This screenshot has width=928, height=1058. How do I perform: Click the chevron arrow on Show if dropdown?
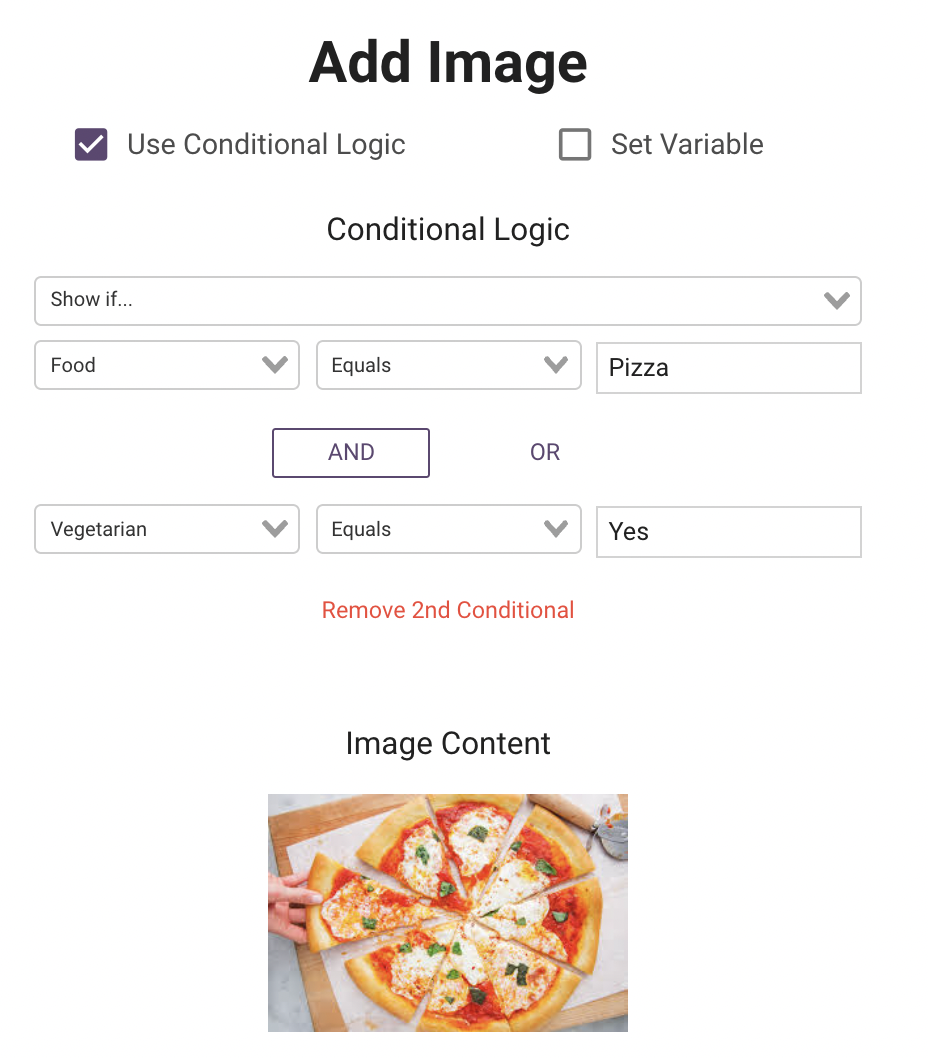click(836, 300)
